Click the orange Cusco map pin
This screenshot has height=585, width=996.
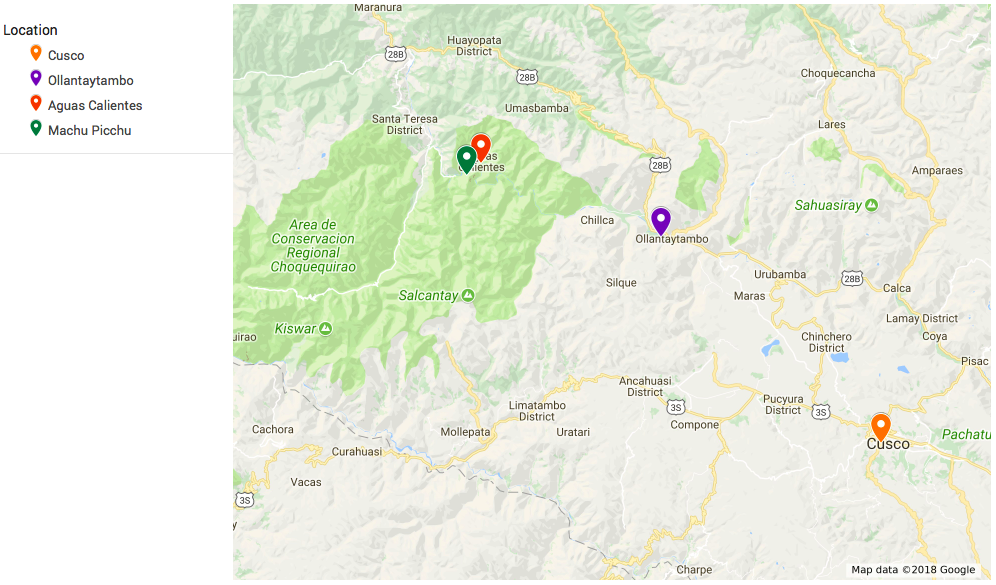coord(880,426)
